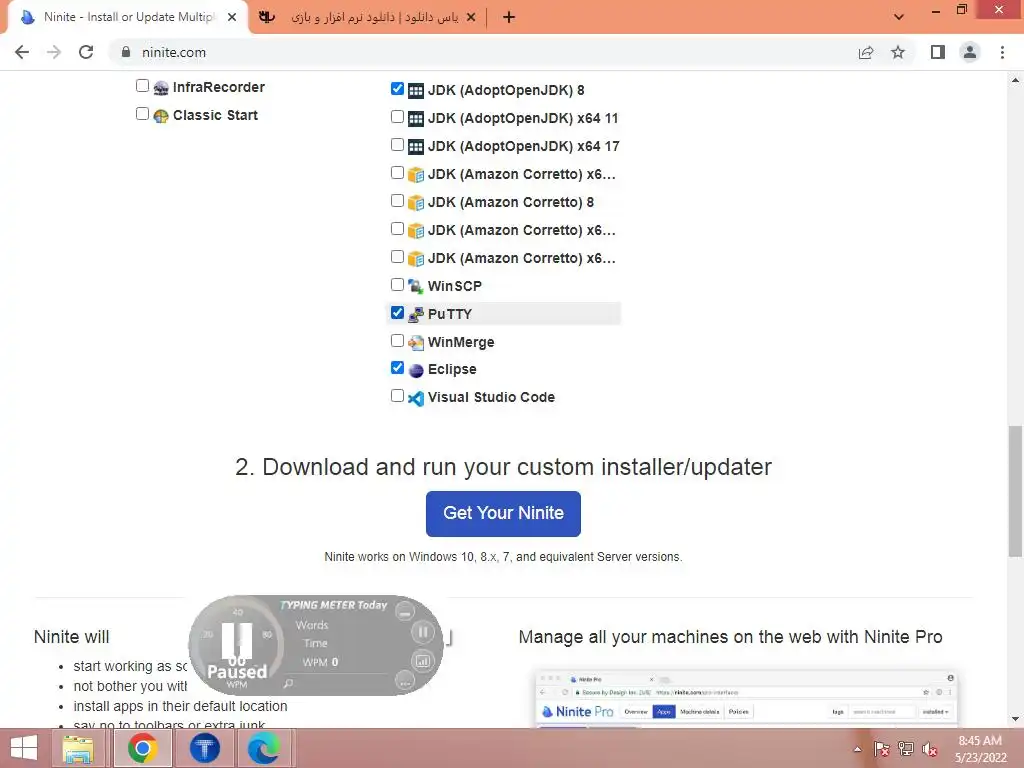Minimize the Typing Meter widget

(x=405, y=612)
